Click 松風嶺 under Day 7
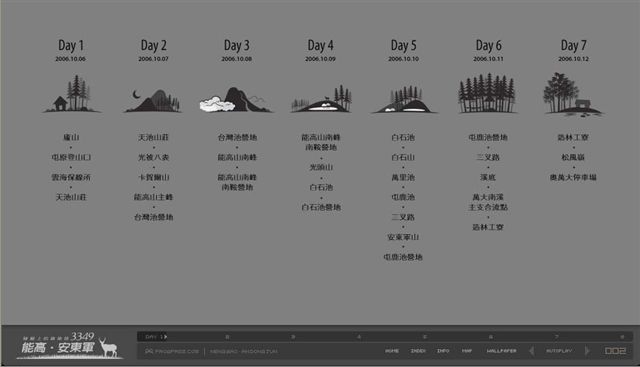Screen dimensions: 640x367 [573, 157]
